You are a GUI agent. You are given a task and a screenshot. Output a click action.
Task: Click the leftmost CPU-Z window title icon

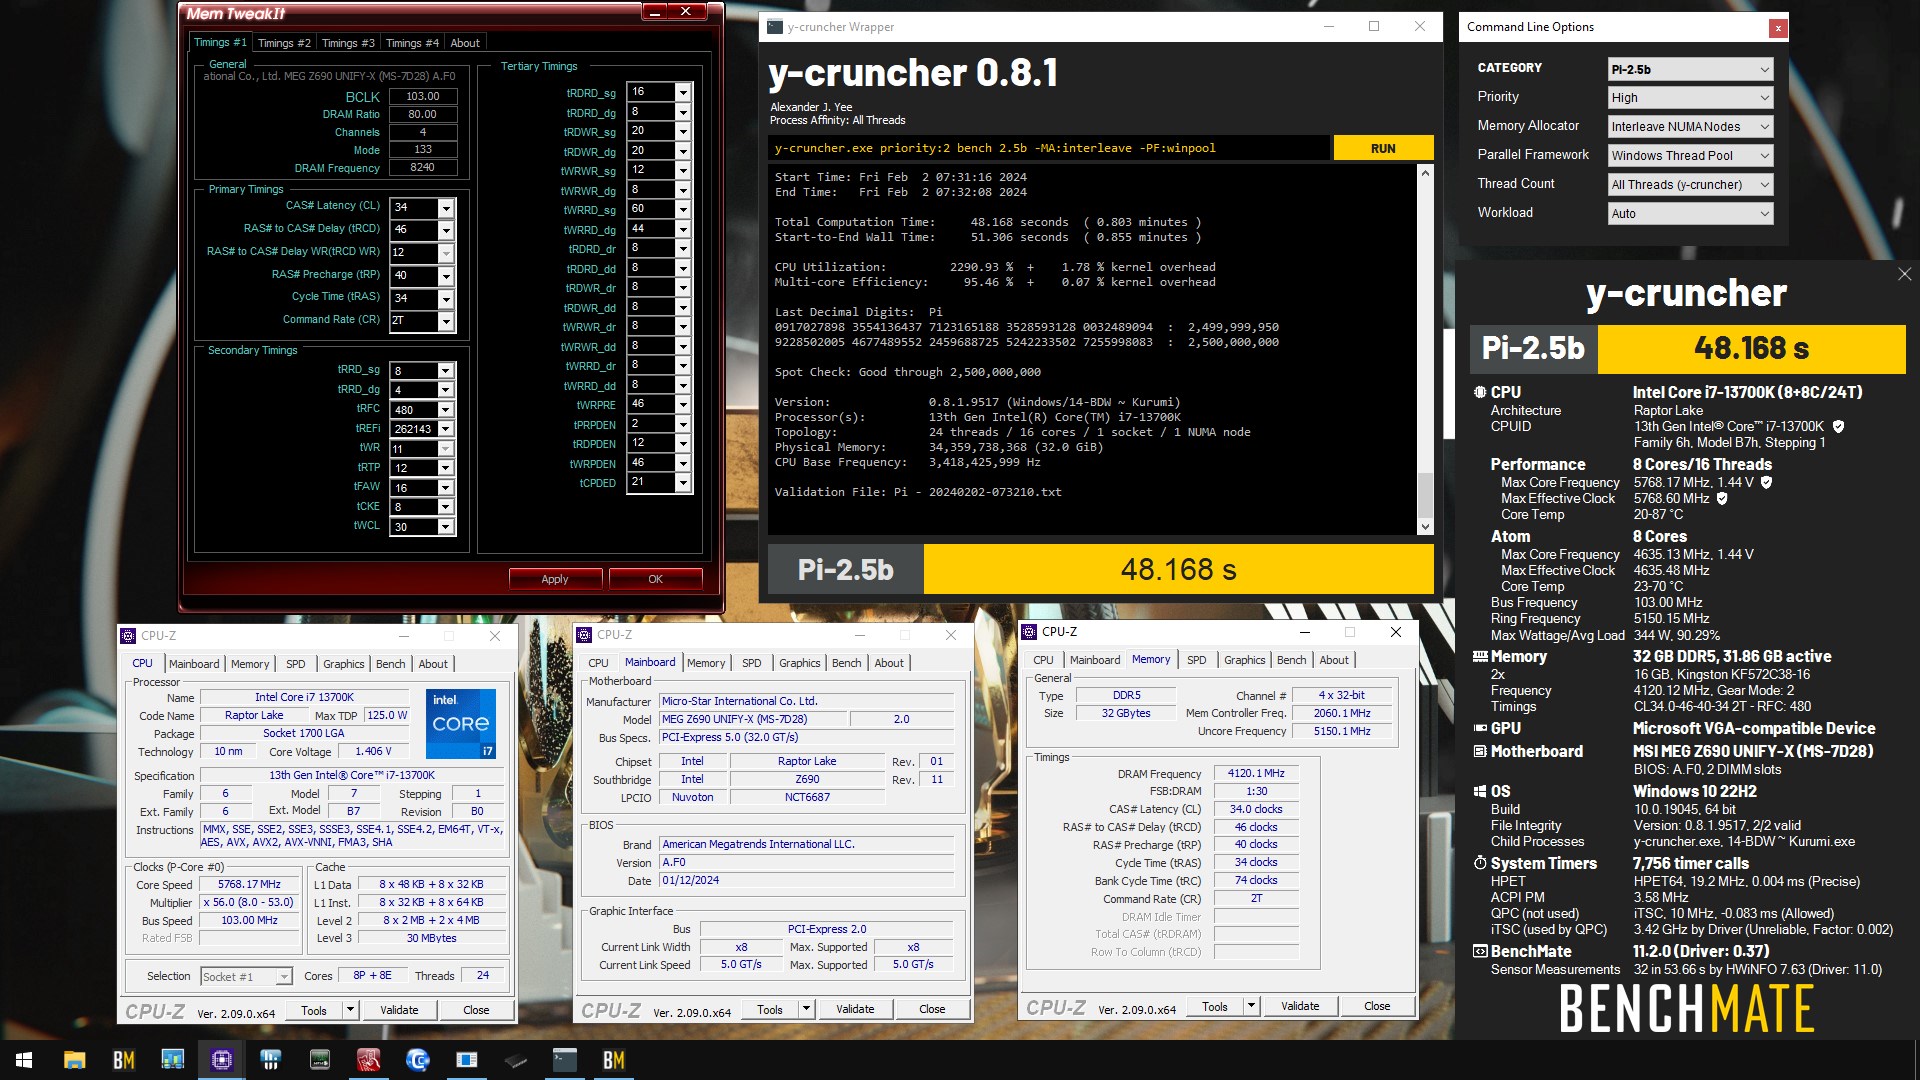click(x=128, y=635)
